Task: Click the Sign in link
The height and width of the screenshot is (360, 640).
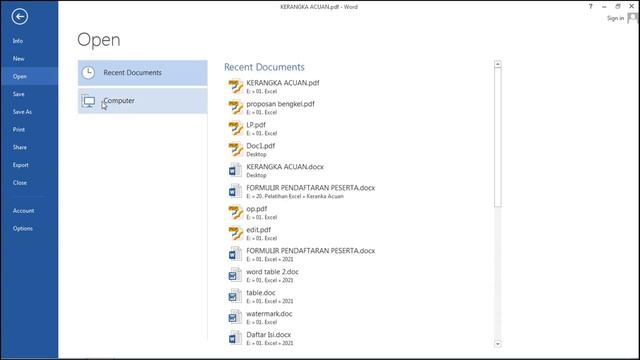Action: 615,18
